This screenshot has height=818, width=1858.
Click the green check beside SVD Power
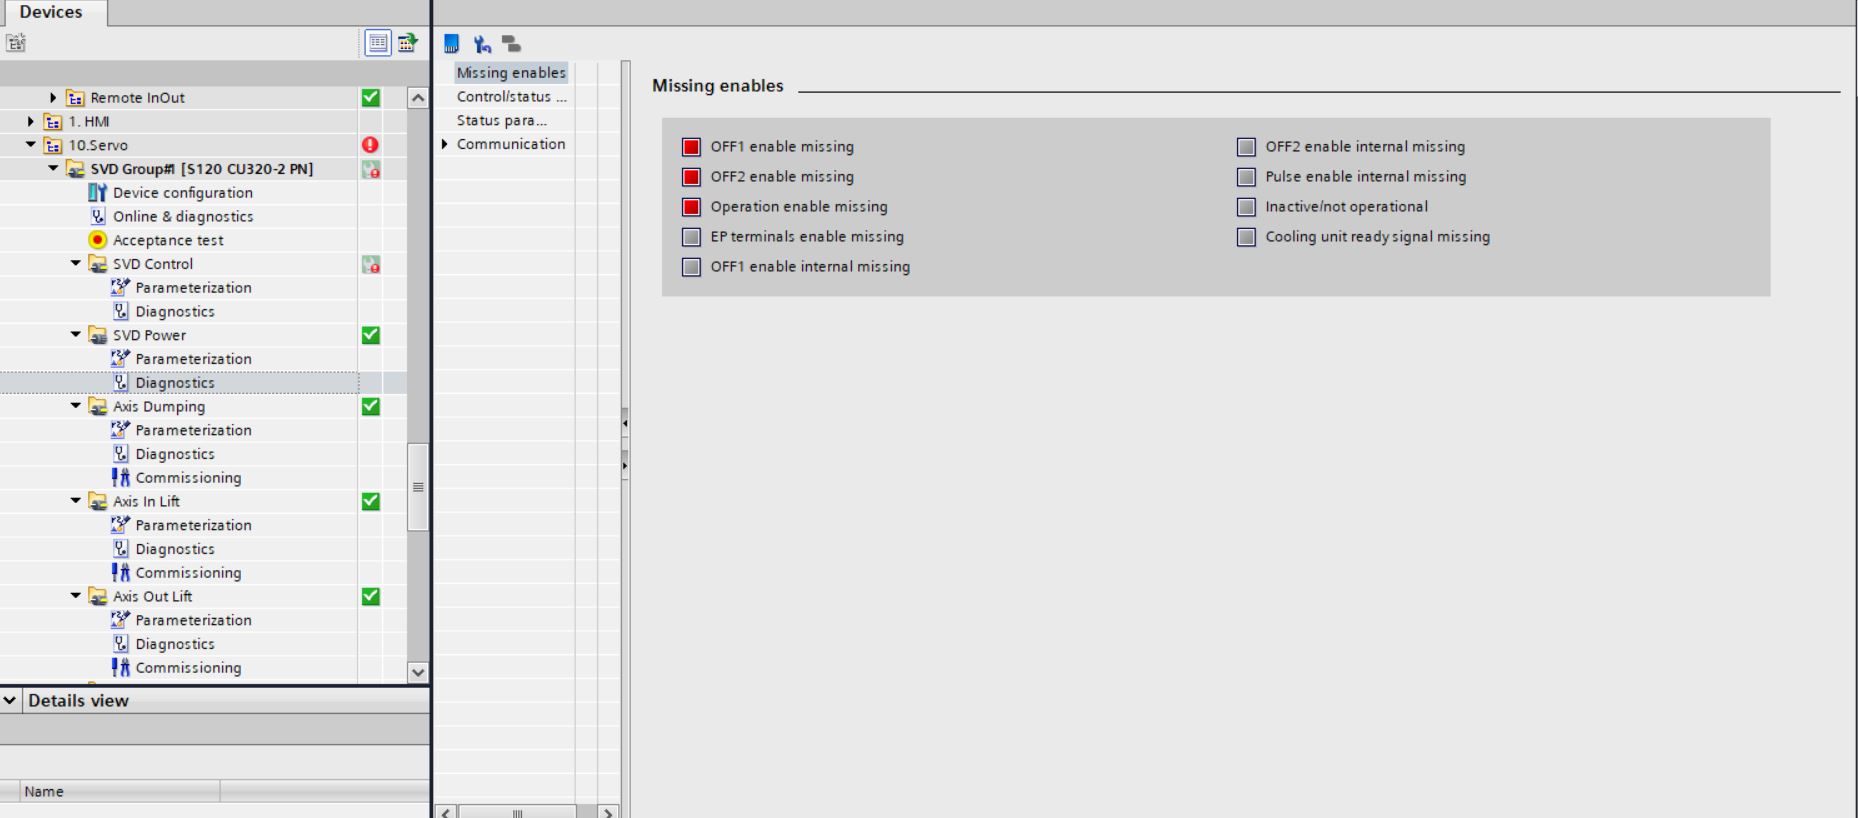pyautogui.click(x=370, y=335)
